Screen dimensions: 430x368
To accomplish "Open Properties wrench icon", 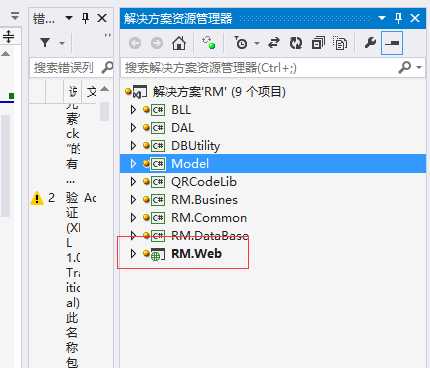I will [x=370, y=43].
